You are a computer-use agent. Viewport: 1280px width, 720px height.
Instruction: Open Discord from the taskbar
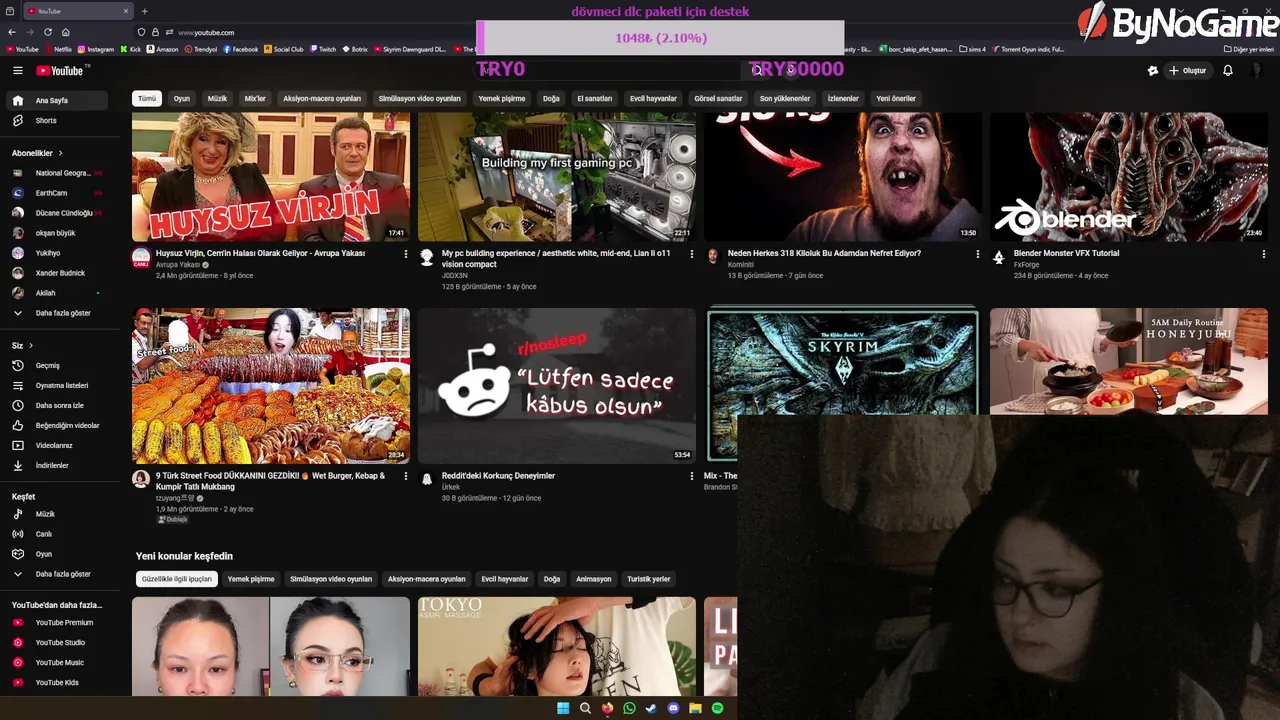[x=673, y=708]
